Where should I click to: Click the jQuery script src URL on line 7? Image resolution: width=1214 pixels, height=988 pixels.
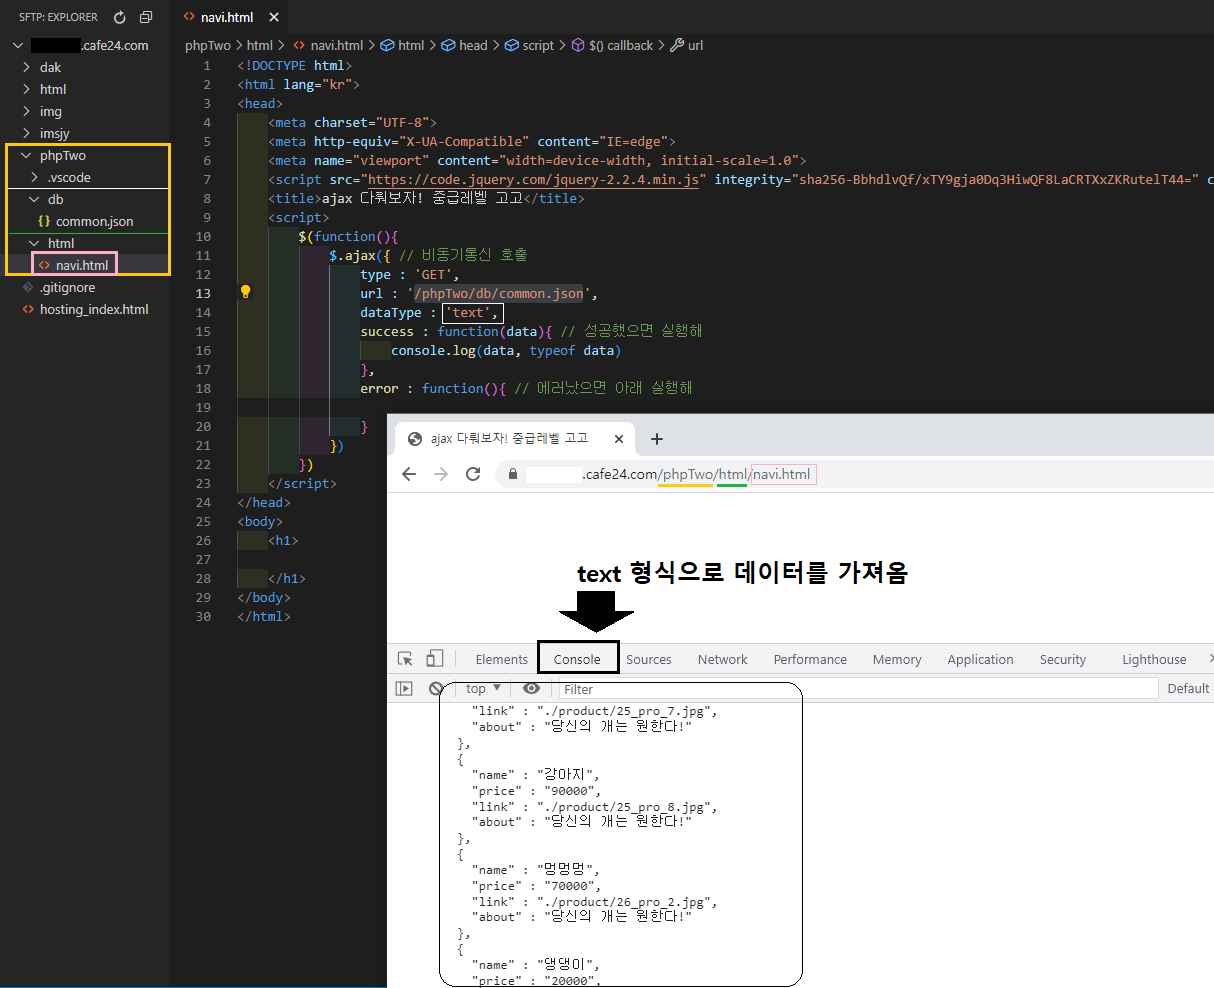534,179
